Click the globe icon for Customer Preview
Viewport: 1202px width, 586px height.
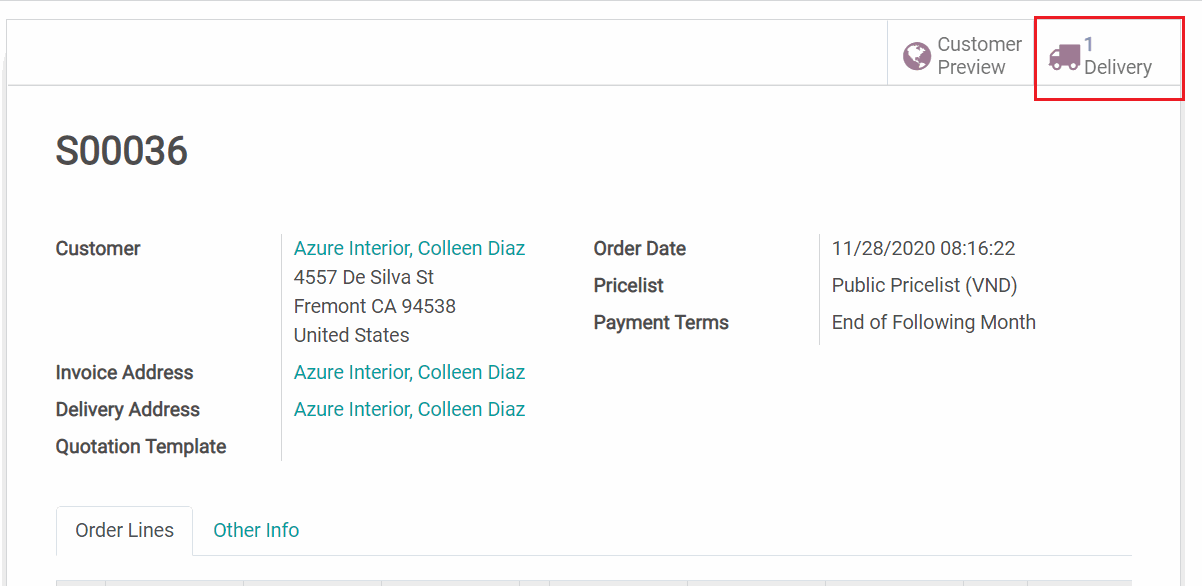917,56
